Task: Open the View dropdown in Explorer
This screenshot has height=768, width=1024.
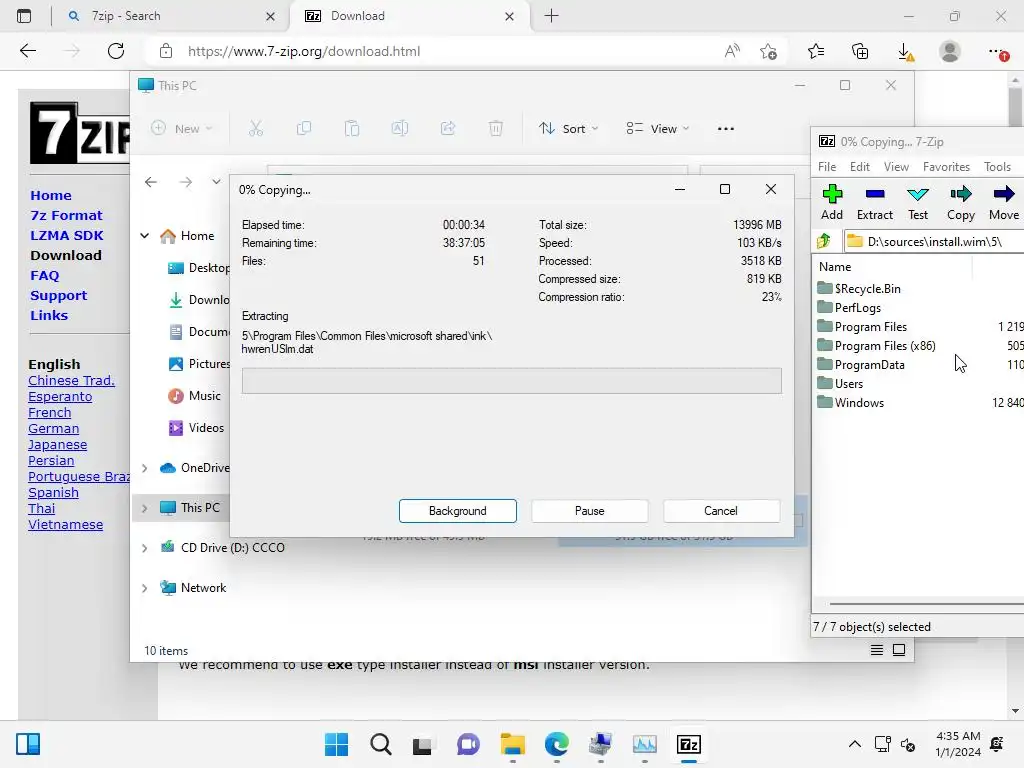Action: coord(658,129)
